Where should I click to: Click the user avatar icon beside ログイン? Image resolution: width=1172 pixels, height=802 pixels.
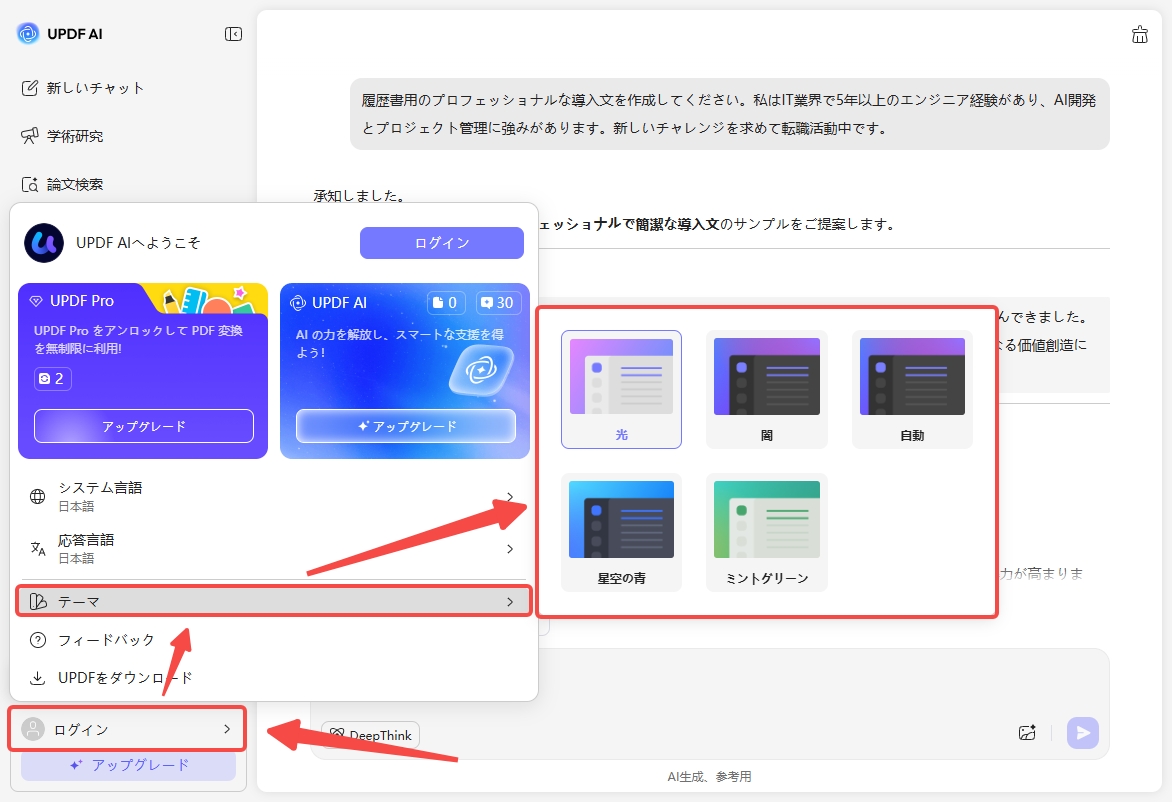pos(33,729)
